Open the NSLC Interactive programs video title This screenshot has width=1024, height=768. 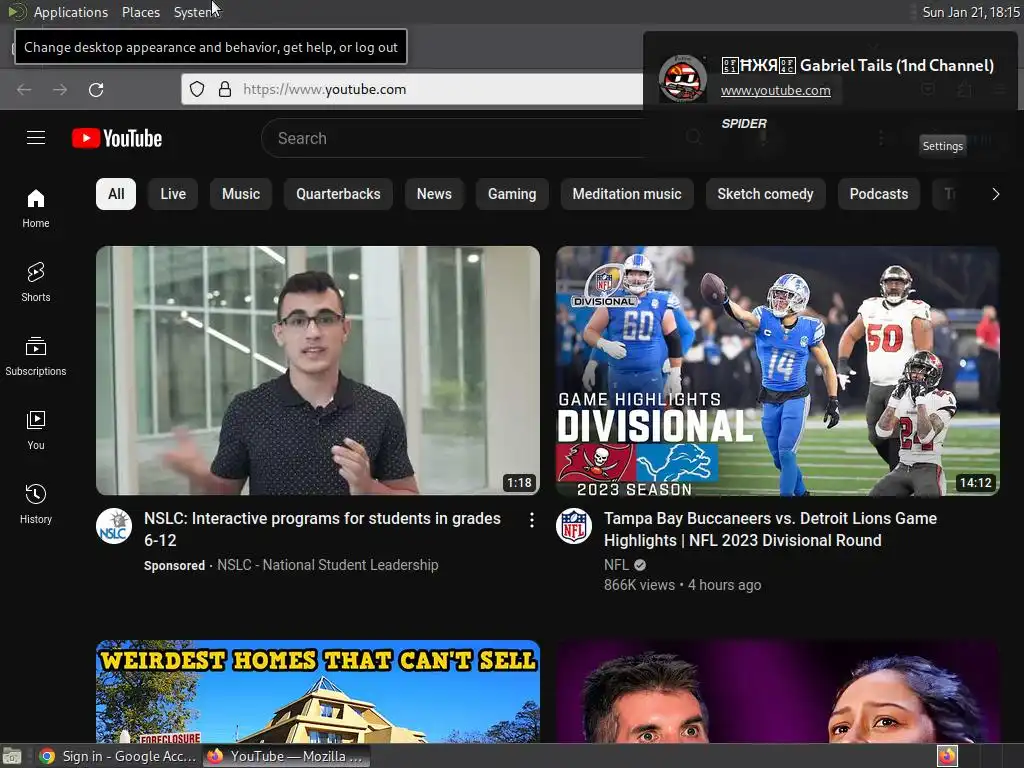click(323, 529)
